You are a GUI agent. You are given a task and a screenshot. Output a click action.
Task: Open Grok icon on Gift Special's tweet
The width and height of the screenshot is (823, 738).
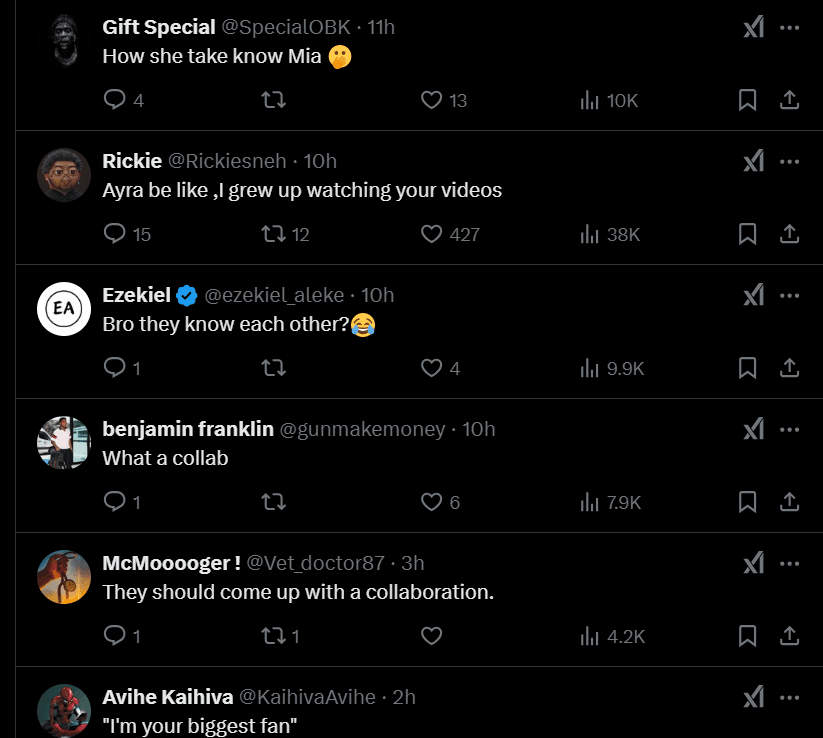click(754, 27)
